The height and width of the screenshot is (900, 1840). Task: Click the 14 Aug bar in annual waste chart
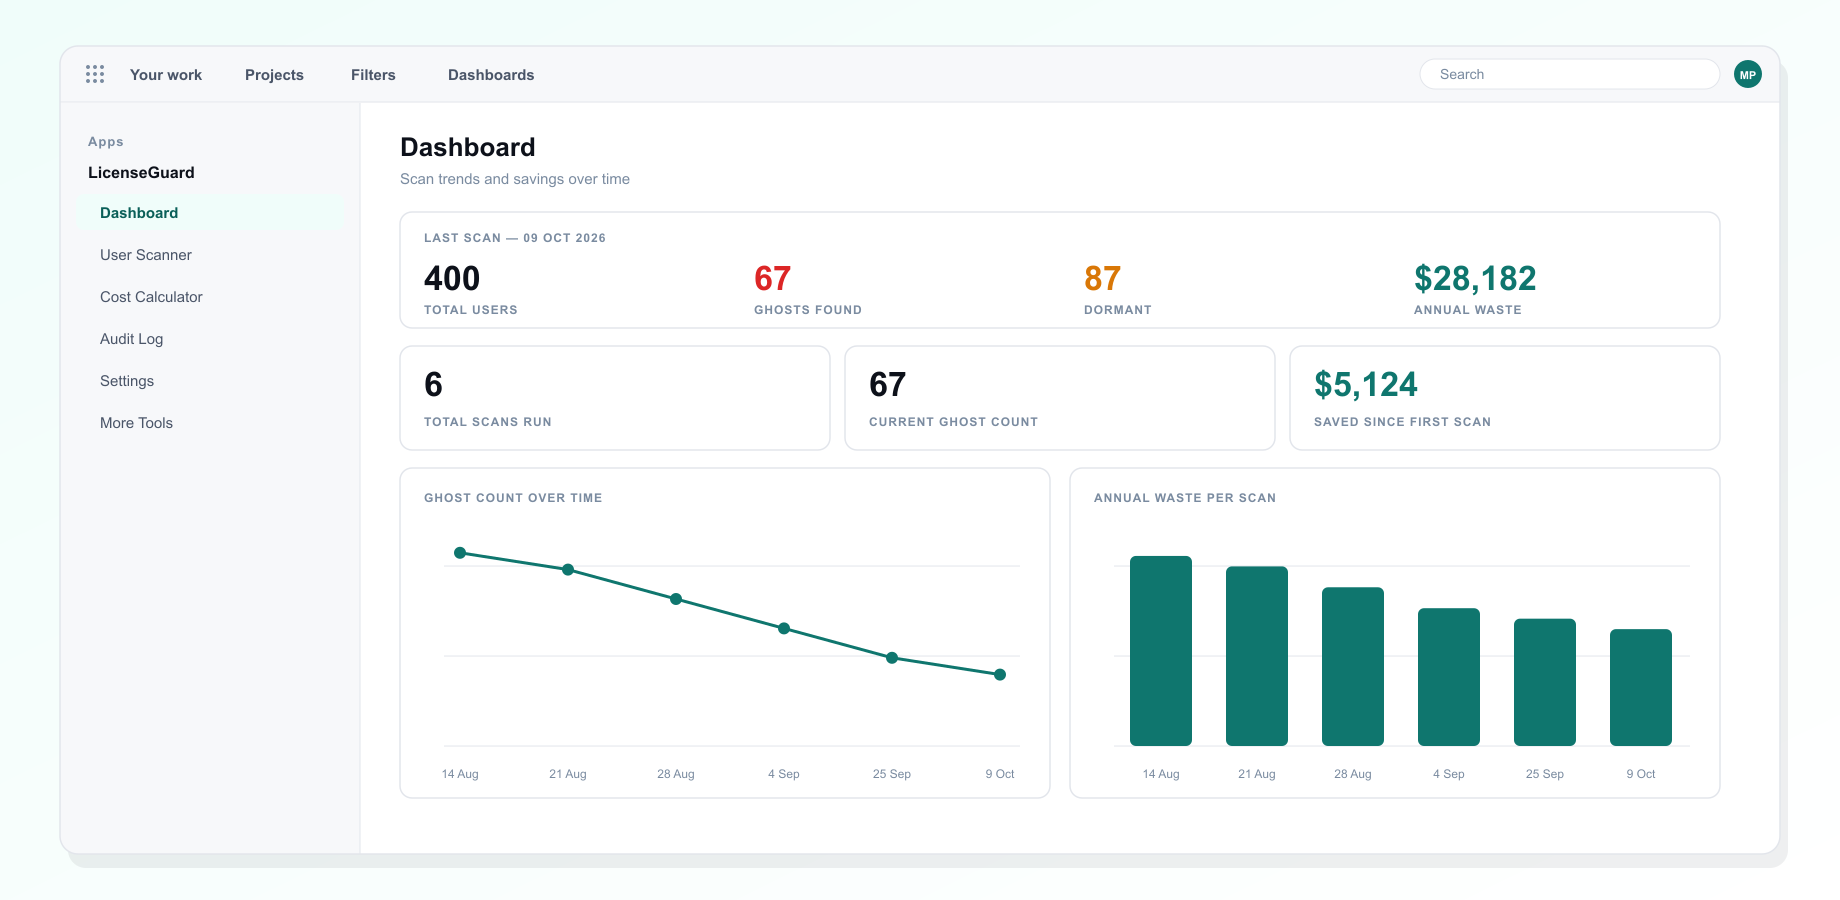[1161, 651]
